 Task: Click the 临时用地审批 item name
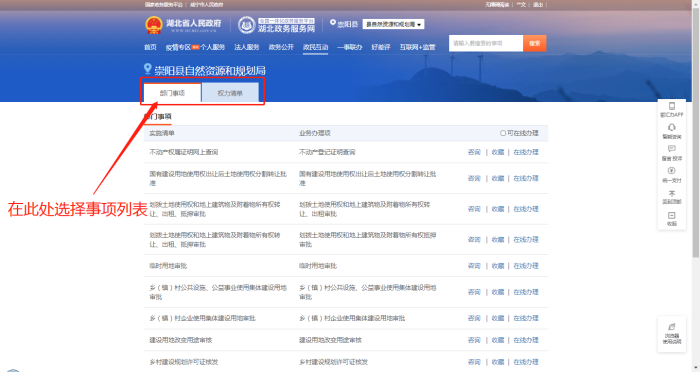tap(168, 266)
